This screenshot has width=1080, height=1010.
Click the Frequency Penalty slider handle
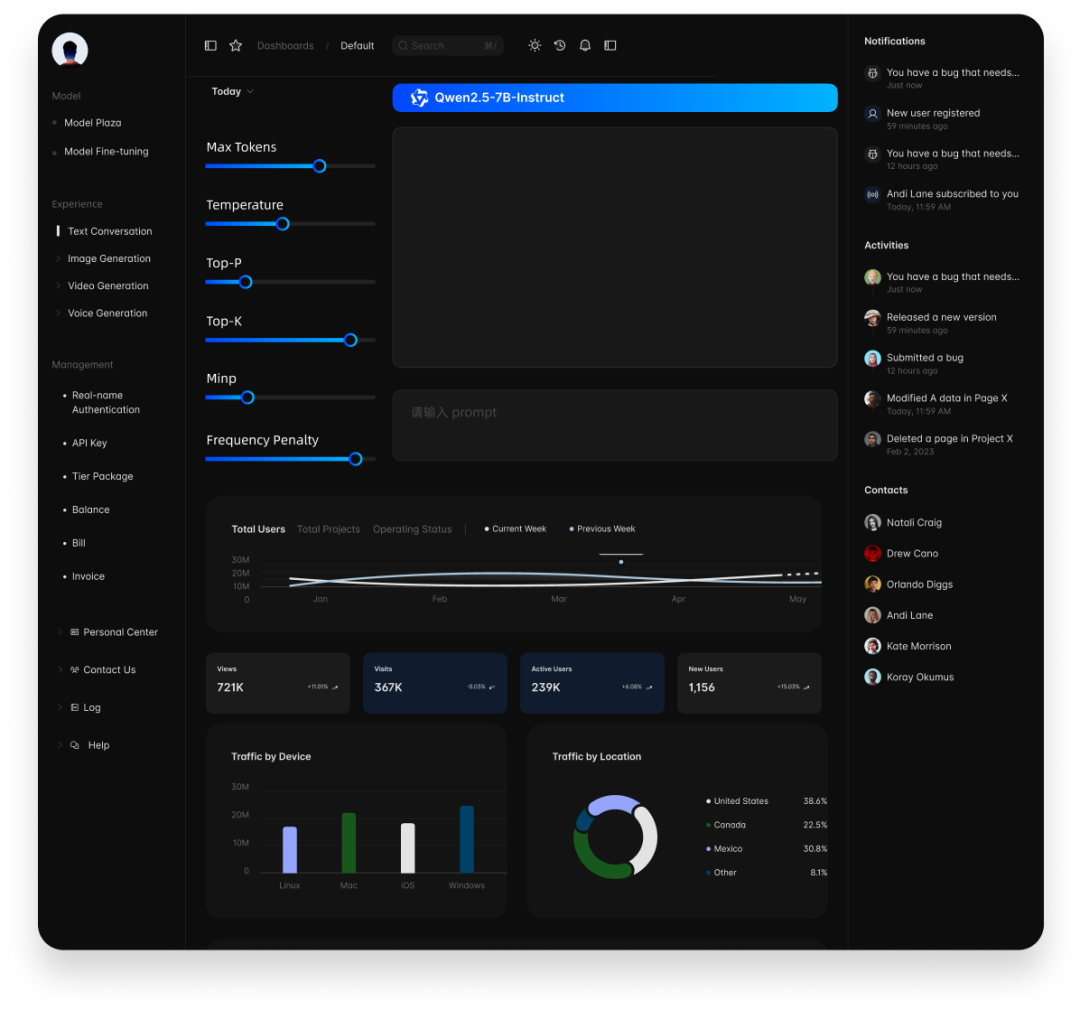355,459
